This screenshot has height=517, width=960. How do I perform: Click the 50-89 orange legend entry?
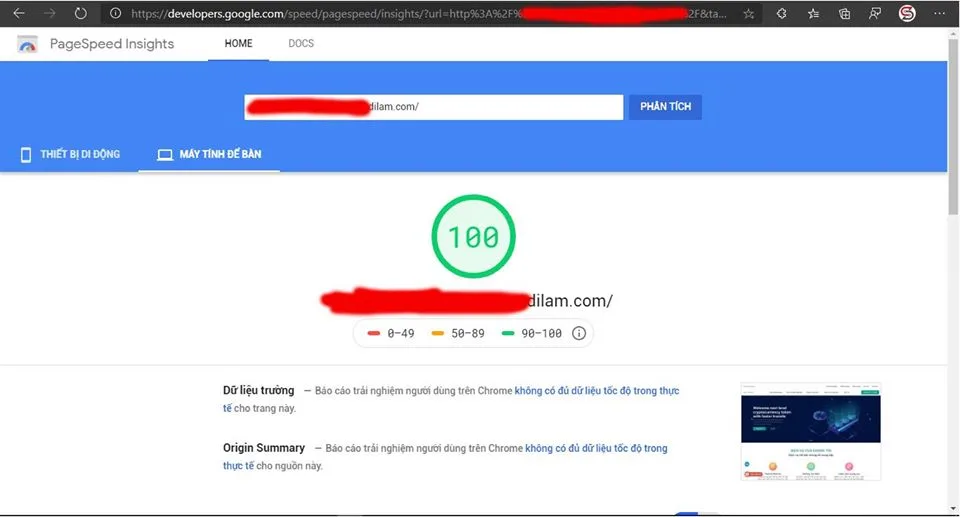(458, 333)
